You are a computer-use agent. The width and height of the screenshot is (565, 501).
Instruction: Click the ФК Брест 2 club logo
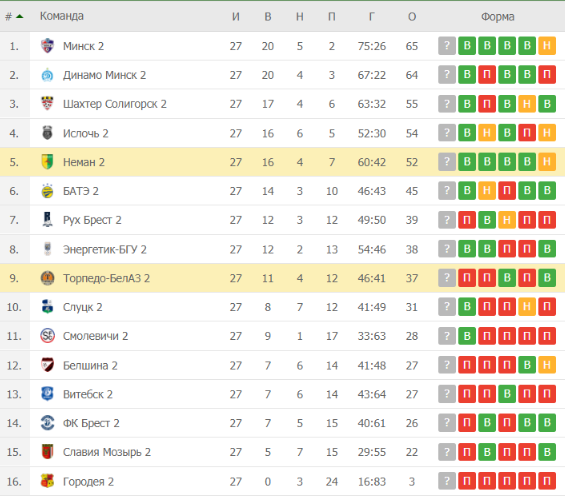coord(47,423)
